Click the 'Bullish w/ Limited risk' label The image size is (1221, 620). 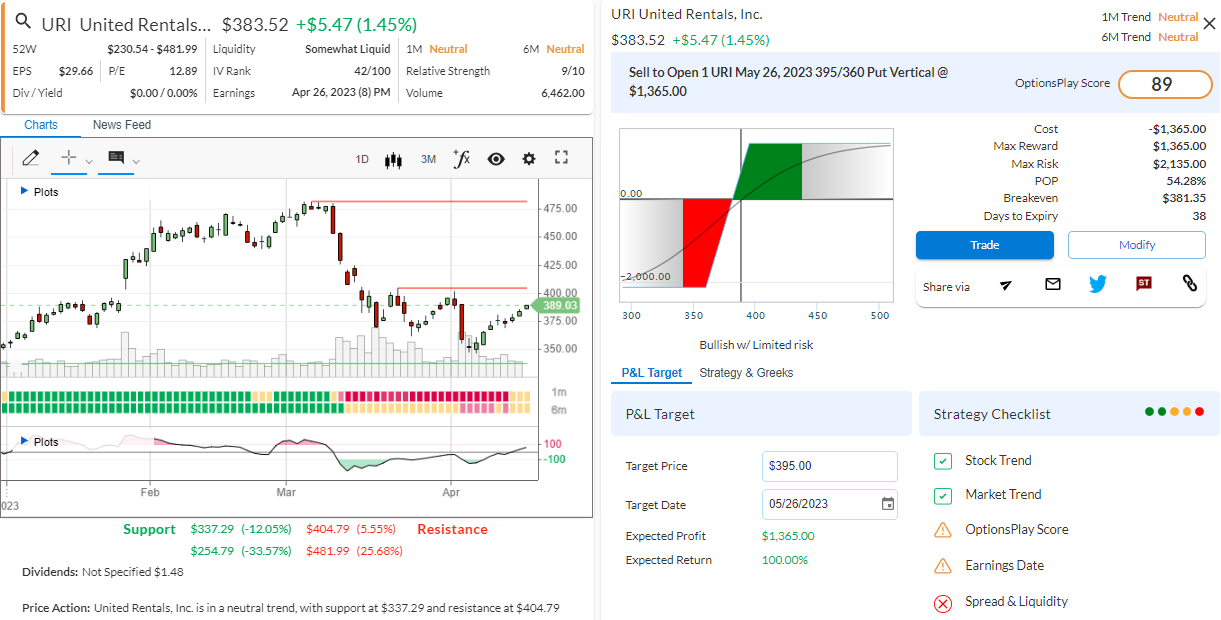tap(756, 345)
